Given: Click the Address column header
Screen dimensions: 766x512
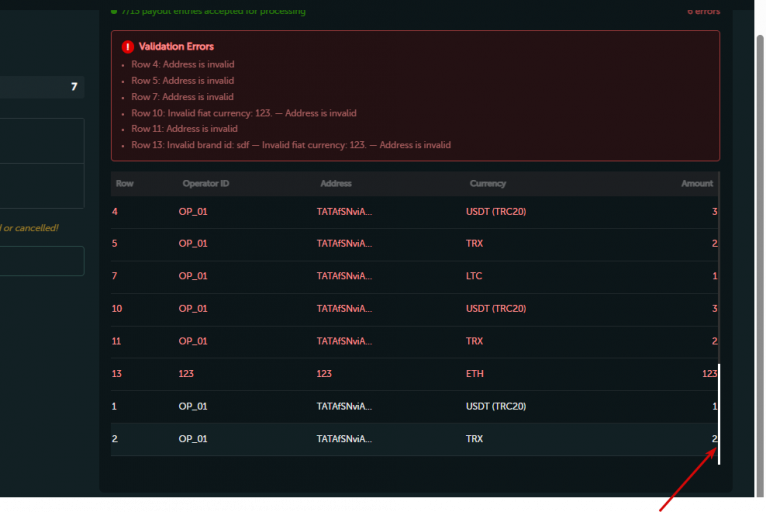Looking at the screenshot, I should (x=336, y=184).
